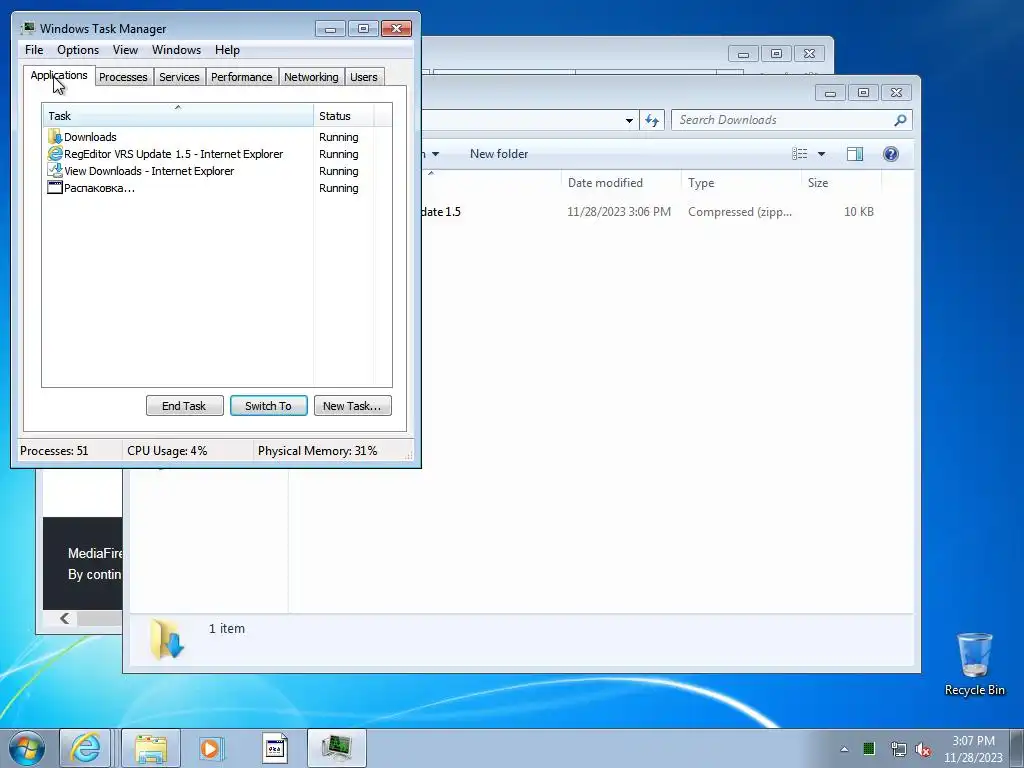This screenshot has width=1024, height=768.
Task: Click the window icon beside Распаковка task
Action: 55,187
